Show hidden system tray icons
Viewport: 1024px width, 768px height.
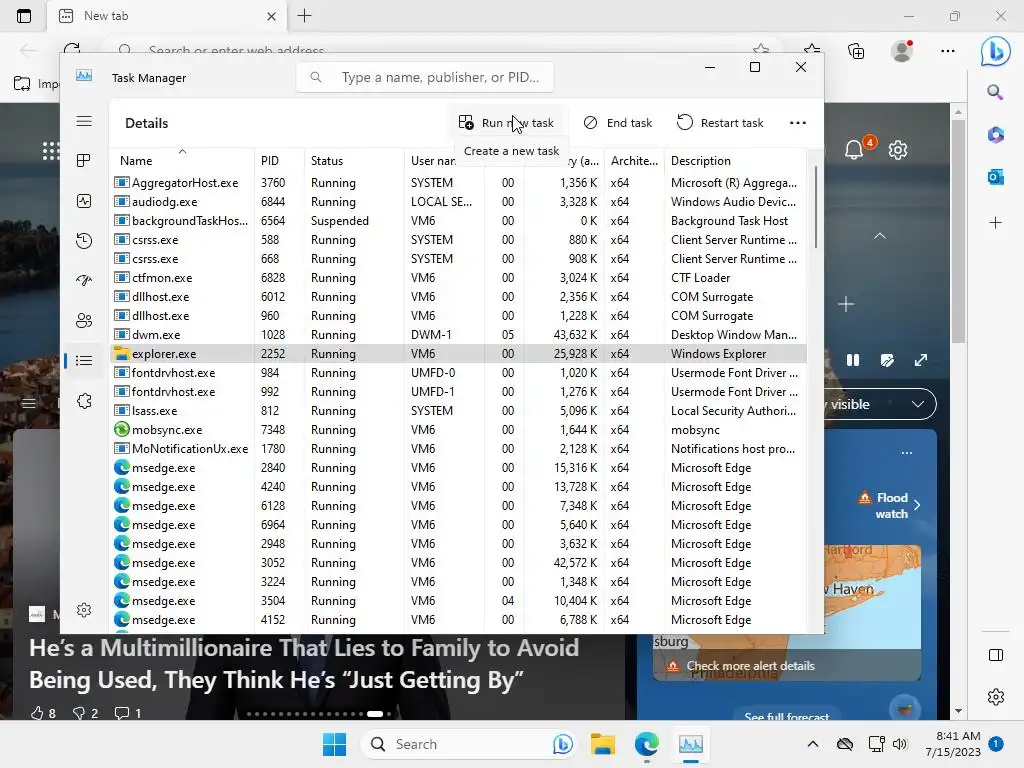[x=812, y=744]
